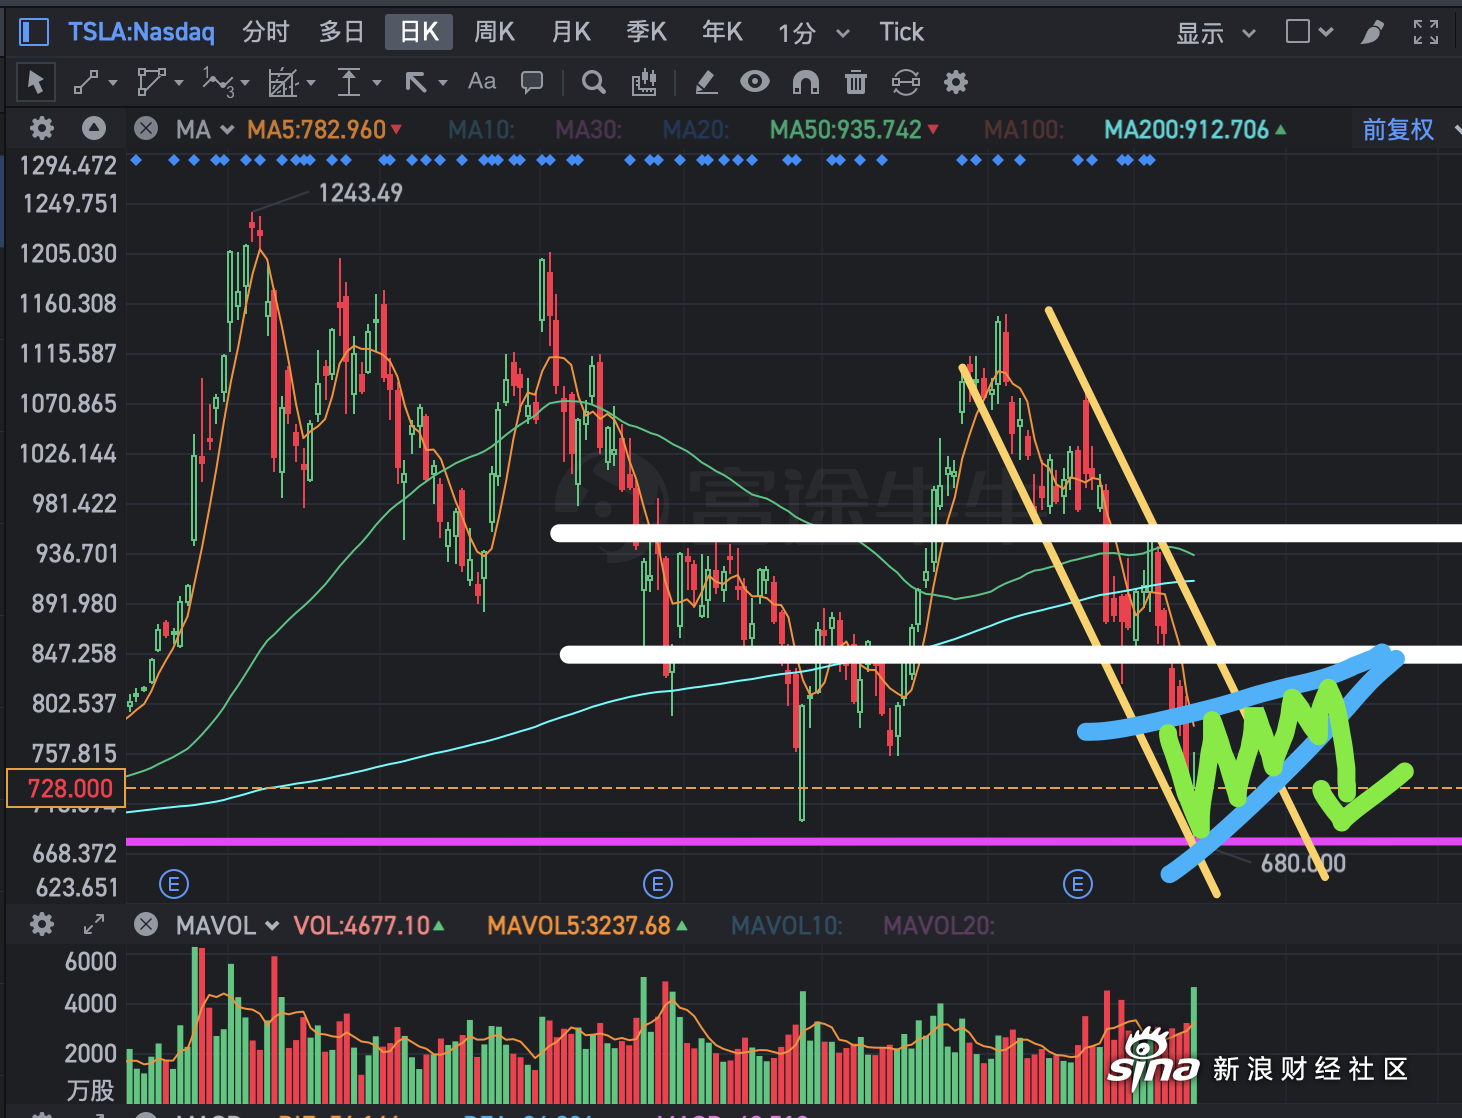Click the rightmost earnings E marker
The image size is (1462, 1118).
coord(1078,884)
